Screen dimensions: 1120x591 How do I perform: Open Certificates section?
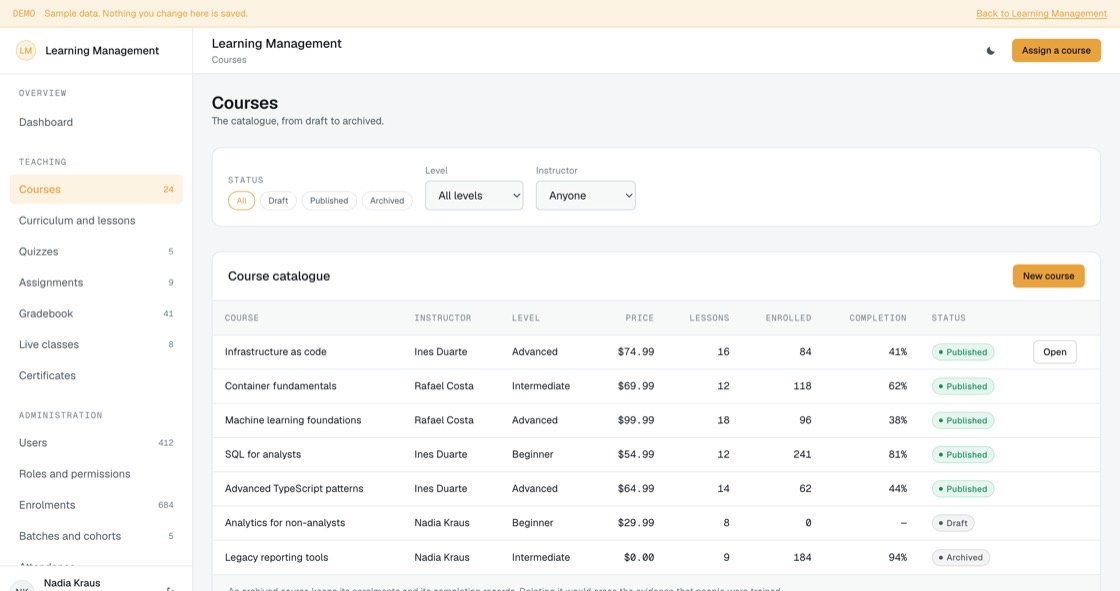(x=96, y=375)
